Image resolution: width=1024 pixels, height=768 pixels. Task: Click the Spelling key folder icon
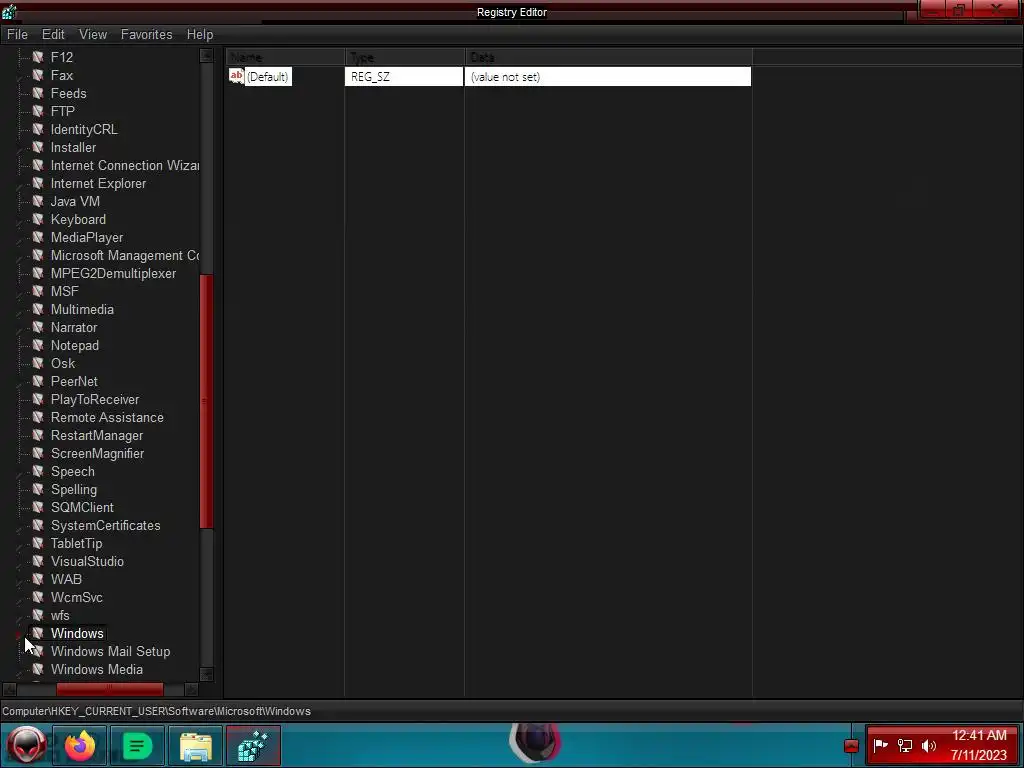click(x=38, y=489)
